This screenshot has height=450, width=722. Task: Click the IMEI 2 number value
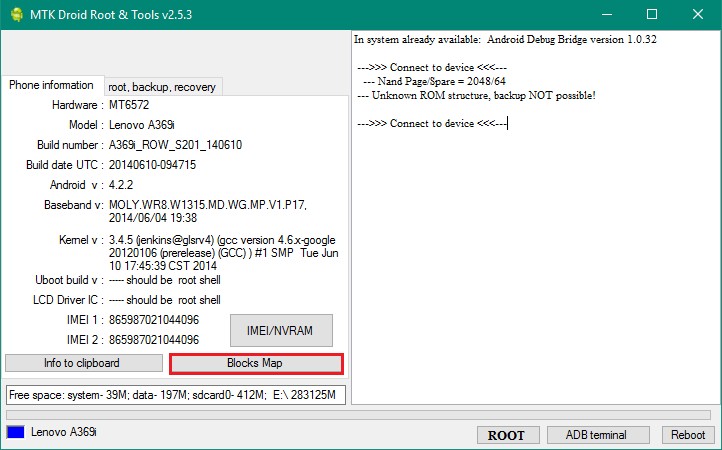coord(154,340)
